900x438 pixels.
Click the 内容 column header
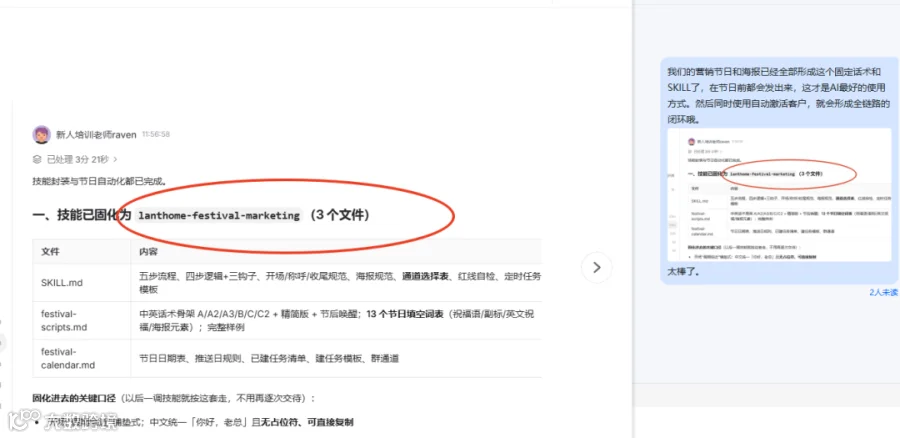pyautogui.click(x=336, y=251)
